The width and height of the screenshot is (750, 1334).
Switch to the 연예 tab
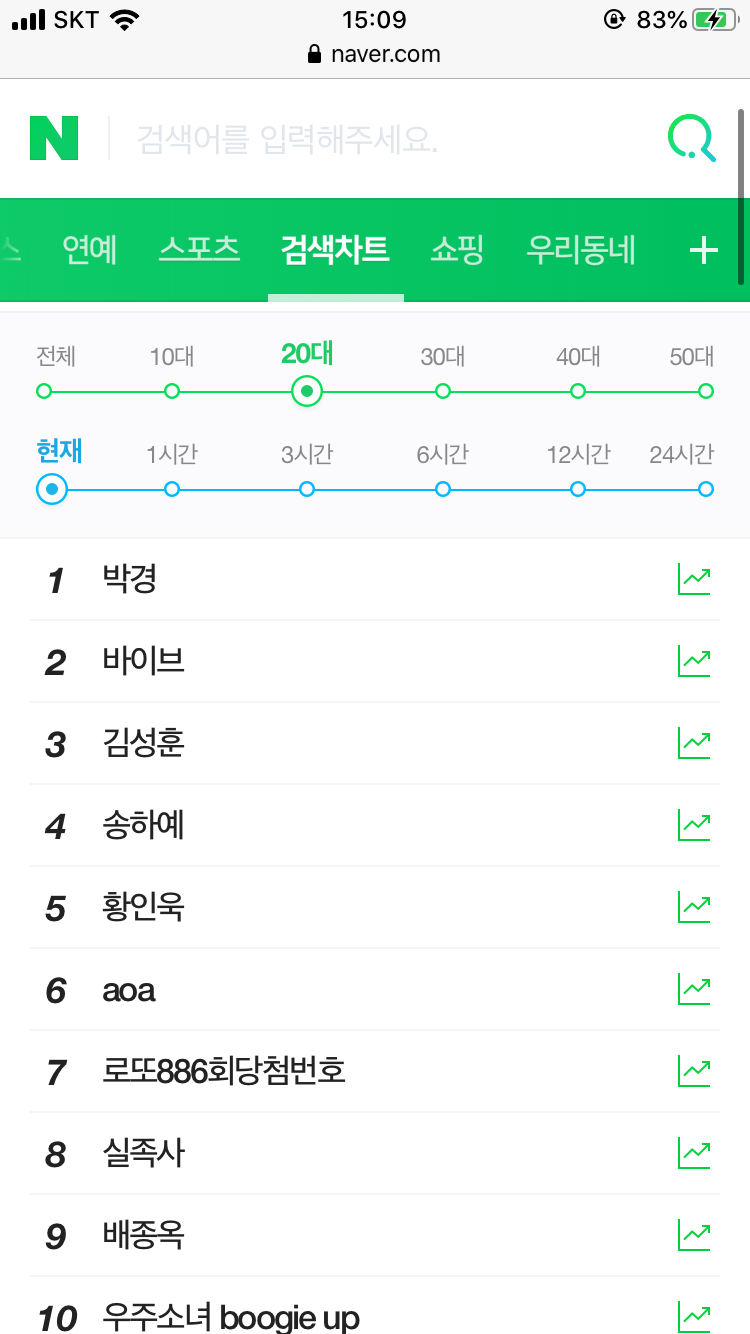[x=90, y=250]
